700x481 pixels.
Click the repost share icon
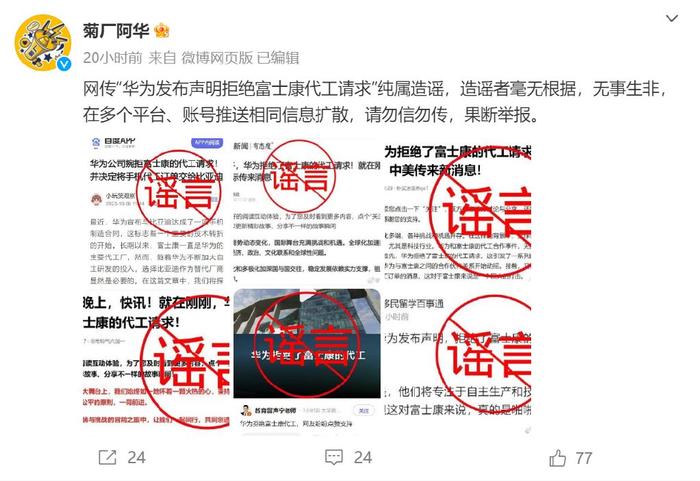coord(107,457)
